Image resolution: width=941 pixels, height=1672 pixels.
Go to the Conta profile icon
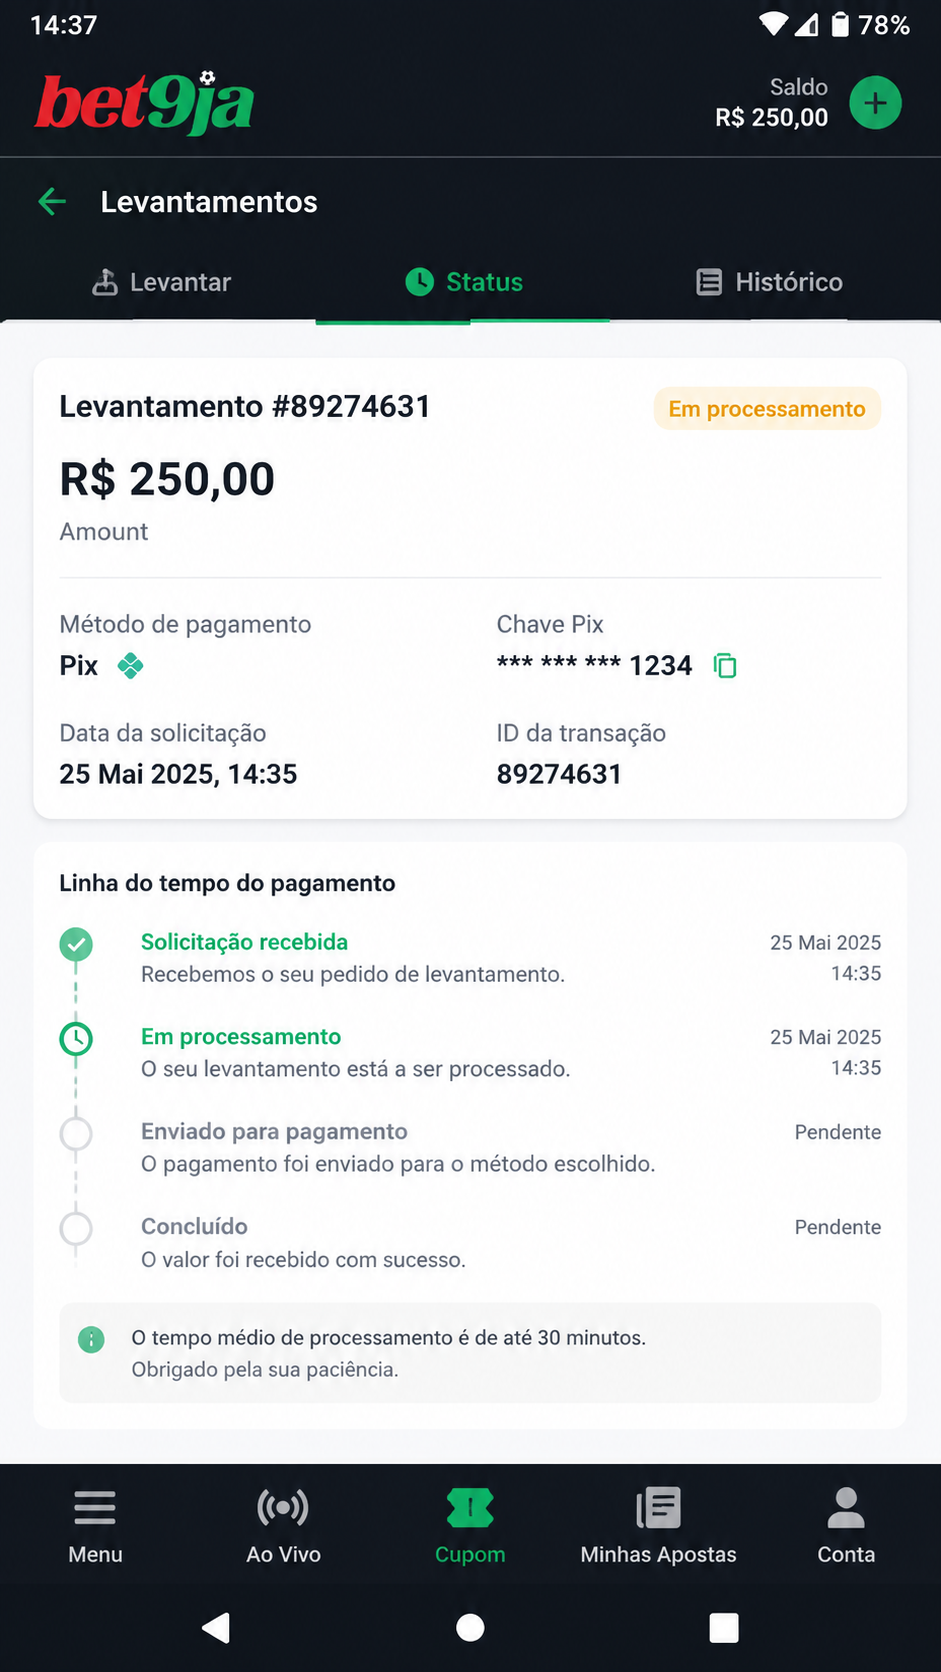pos(846,1507)
